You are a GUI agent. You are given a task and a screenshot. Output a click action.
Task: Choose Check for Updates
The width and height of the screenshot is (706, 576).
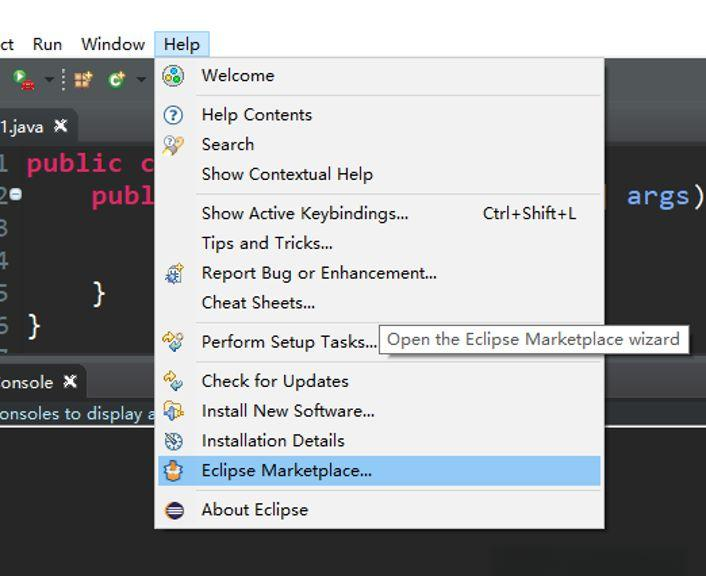pos(379,381)
